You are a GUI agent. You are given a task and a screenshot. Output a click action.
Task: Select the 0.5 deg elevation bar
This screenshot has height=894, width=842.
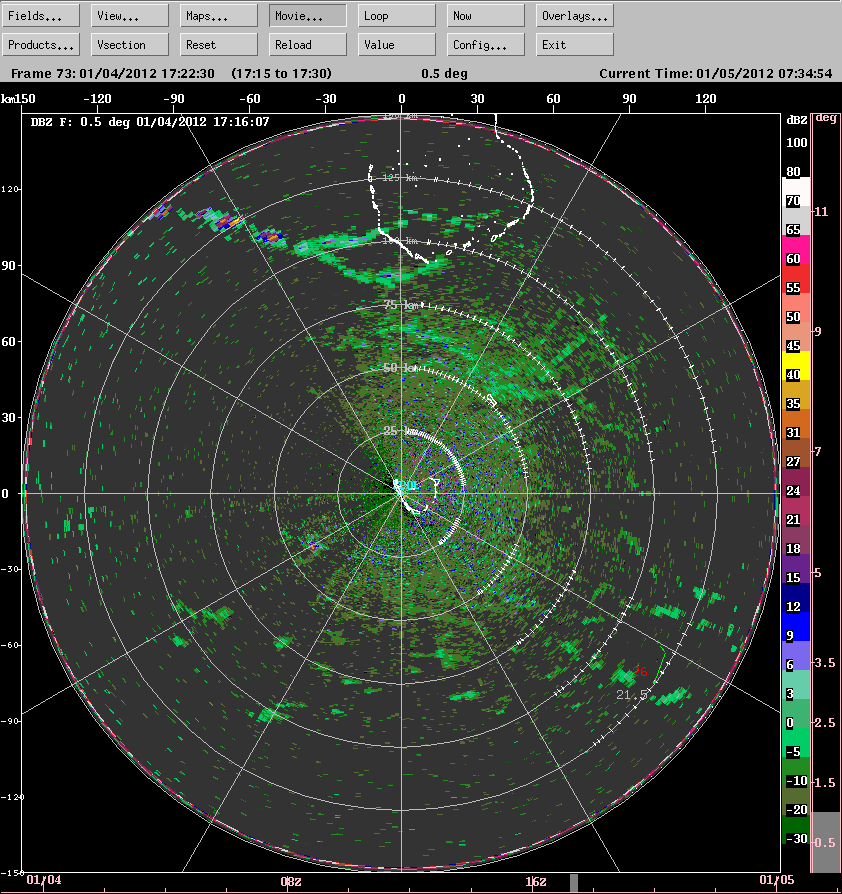[825, 842]
